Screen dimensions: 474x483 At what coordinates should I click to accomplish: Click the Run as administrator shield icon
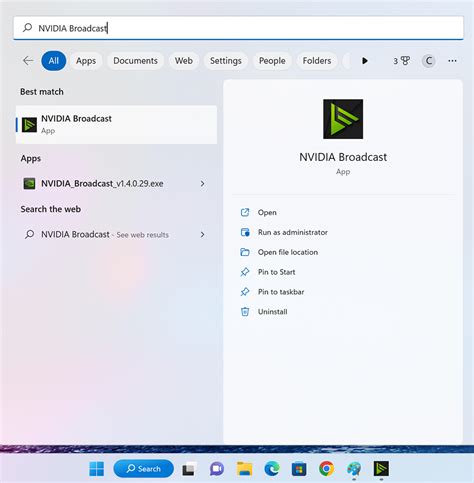coord(245,232)
